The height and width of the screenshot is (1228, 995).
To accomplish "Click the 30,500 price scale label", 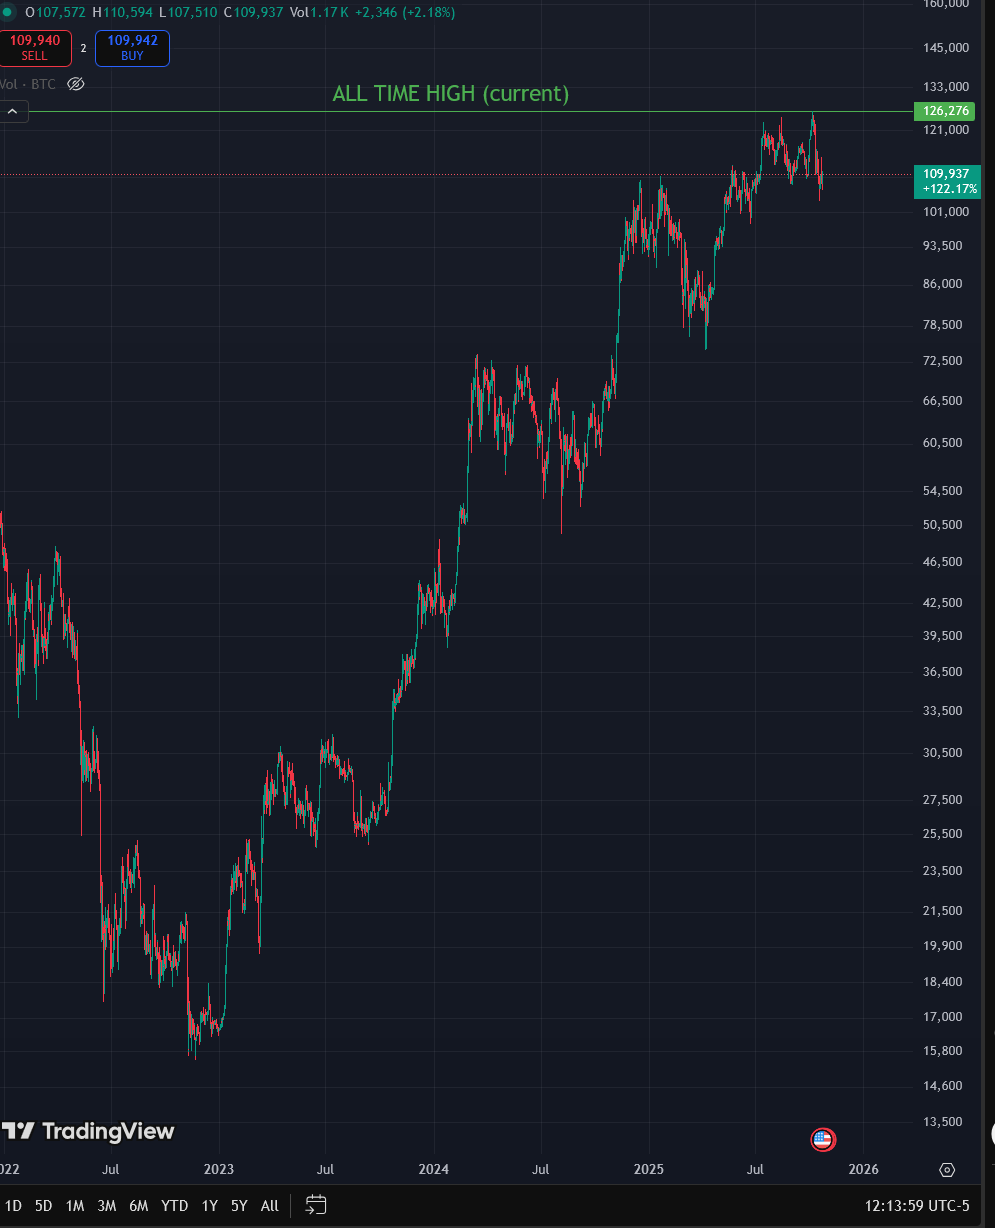I will tap(943, 753).
